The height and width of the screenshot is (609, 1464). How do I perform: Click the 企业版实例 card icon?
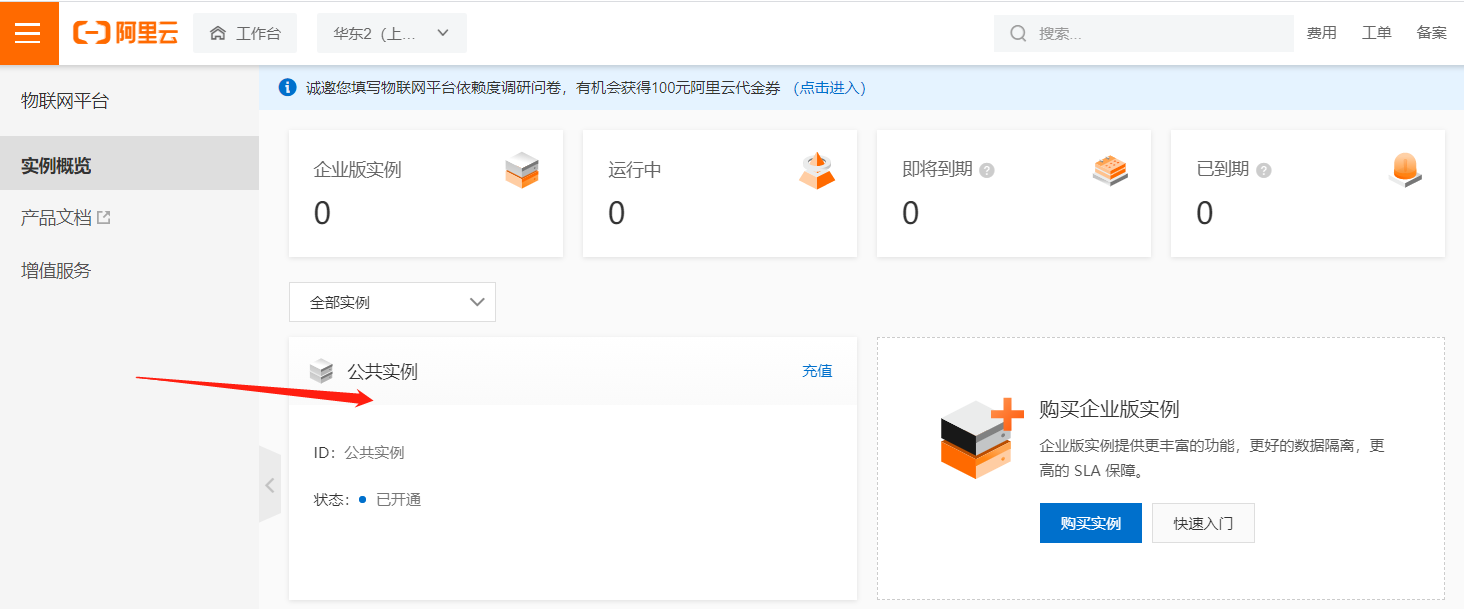[x=521, y=170]
